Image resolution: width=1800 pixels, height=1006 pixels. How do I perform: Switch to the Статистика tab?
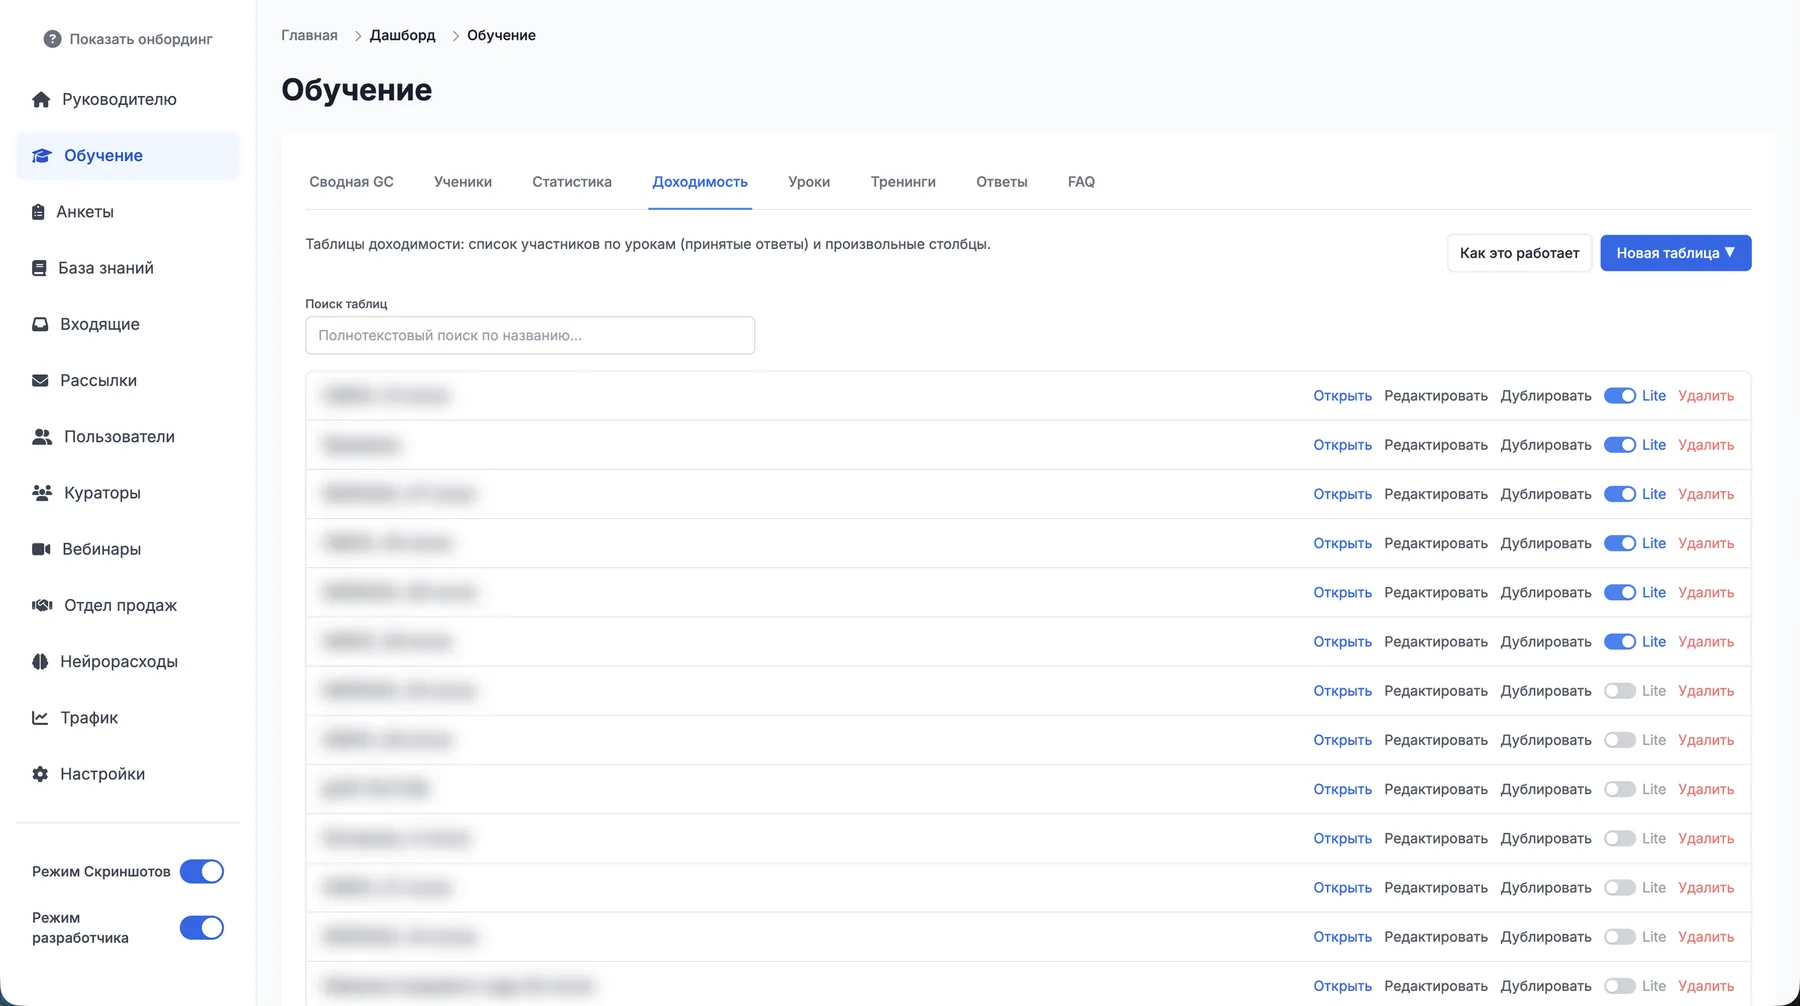pyautogui.click(x=572, y=182)
